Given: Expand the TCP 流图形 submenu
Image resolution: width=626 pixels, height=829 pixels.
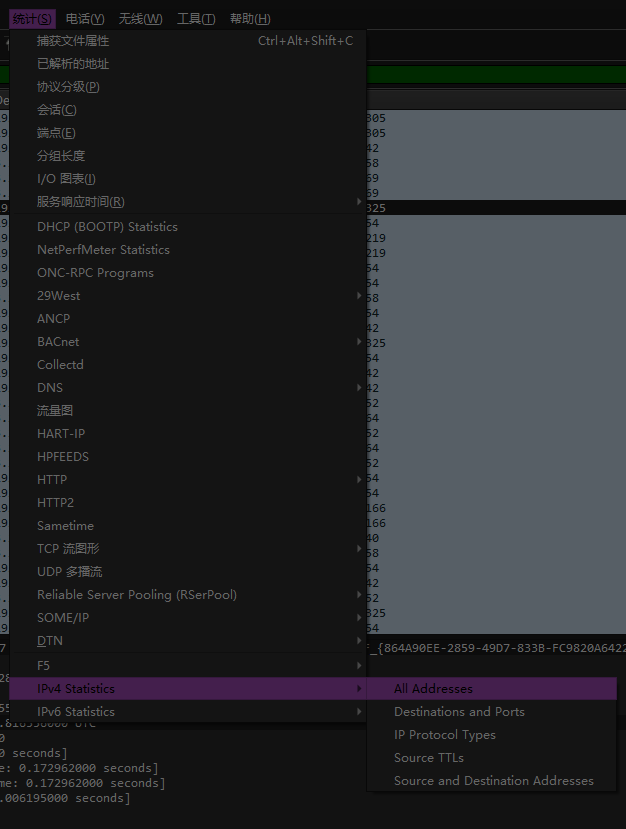Looking at the screenshot, I should click(x=68, y=549).
